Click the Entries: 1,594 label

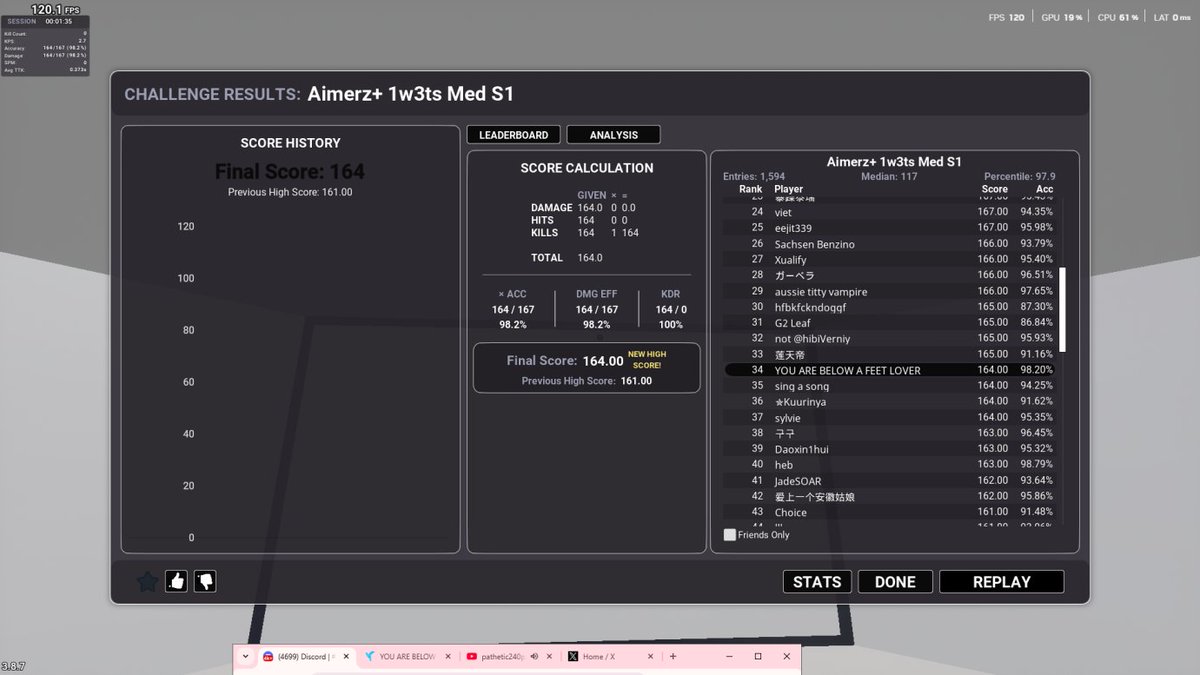tap(754, 177)
